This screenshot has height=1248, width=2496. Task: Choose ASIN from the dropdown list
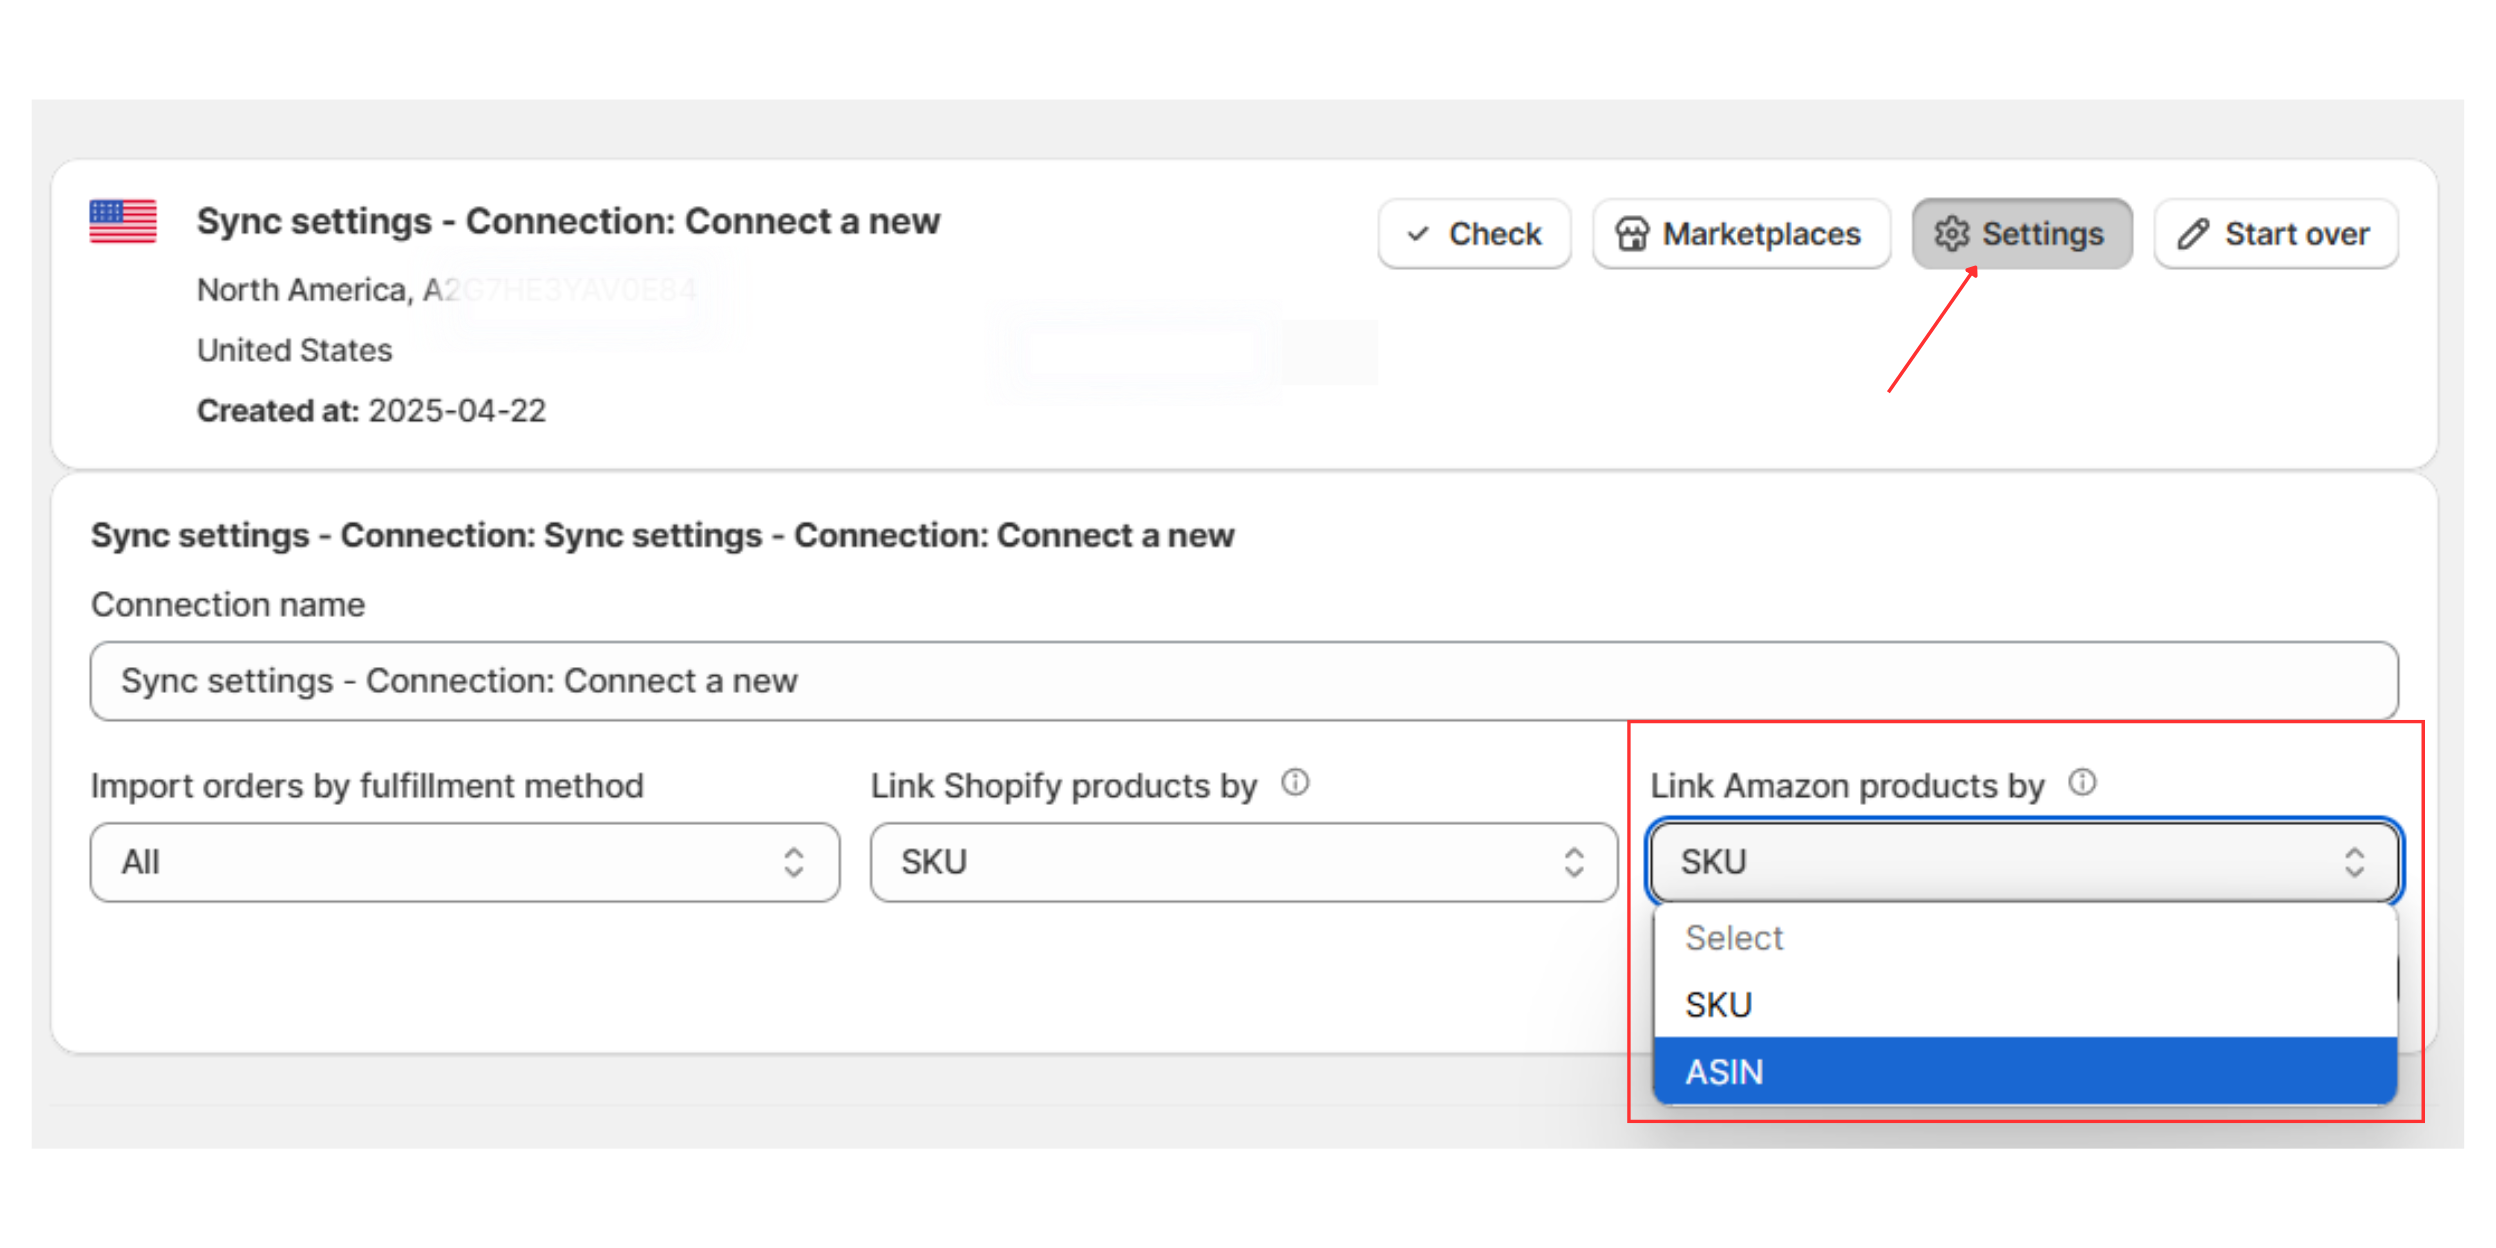[2025, 1071]
